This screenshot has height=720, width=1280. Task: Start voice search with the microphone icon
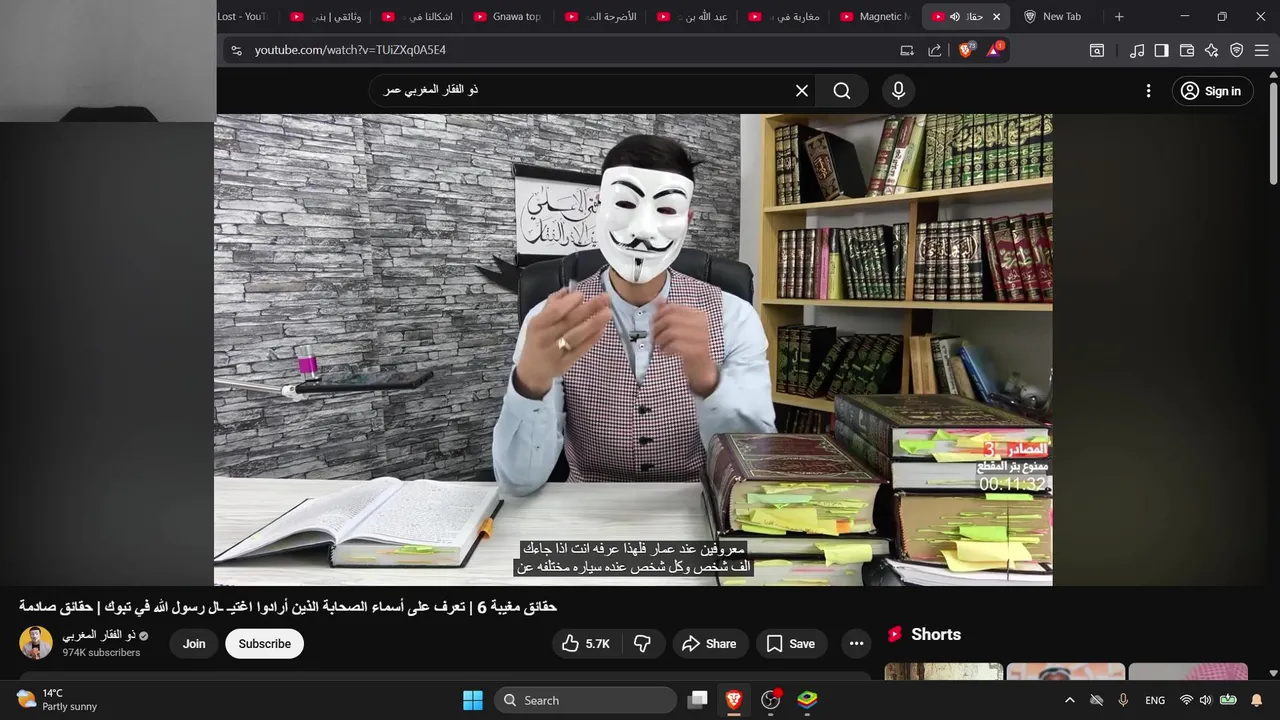coord(898,91)
